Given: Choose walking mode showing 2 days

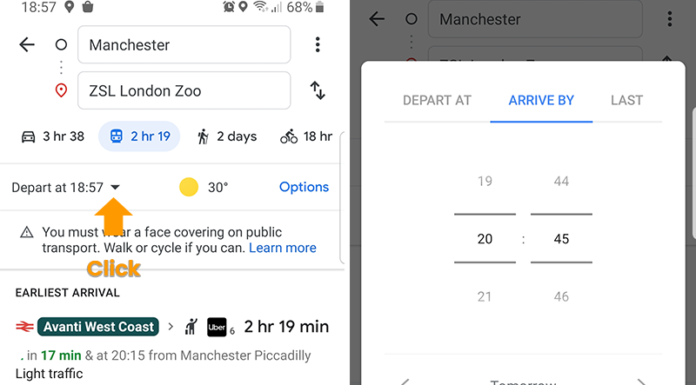Looking at the screenshot, I should click(x=227, y=136).
